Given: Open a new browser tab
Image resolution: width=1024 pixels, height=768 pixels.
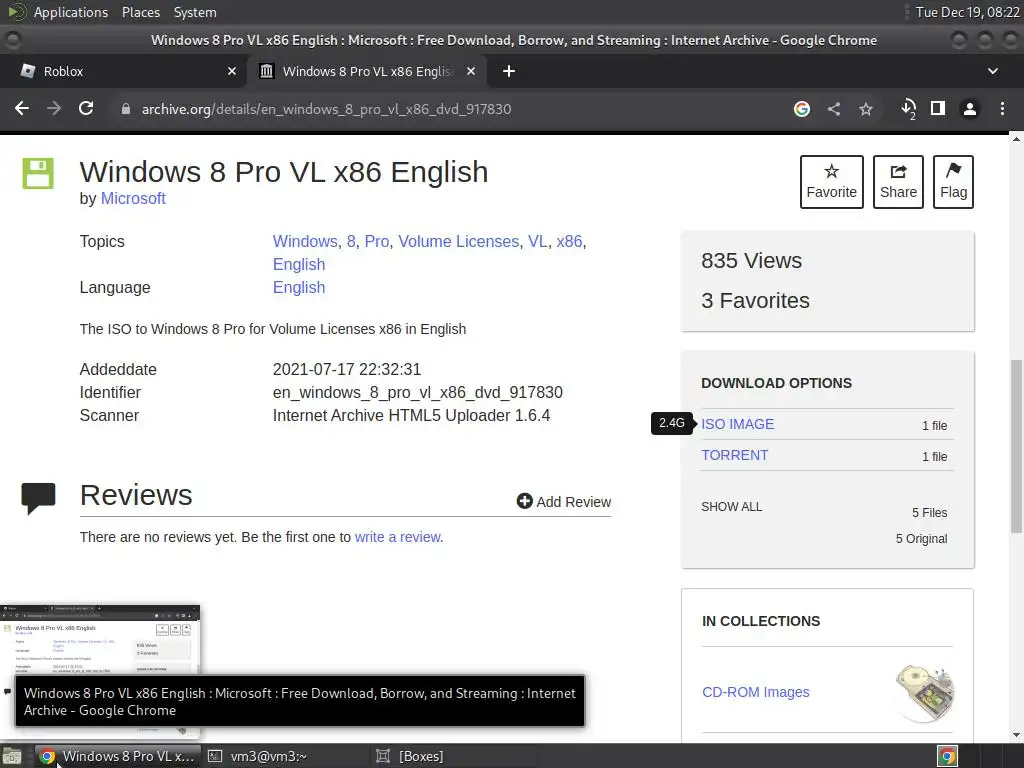Looking at the screenshot, I should tap(509, 71).
